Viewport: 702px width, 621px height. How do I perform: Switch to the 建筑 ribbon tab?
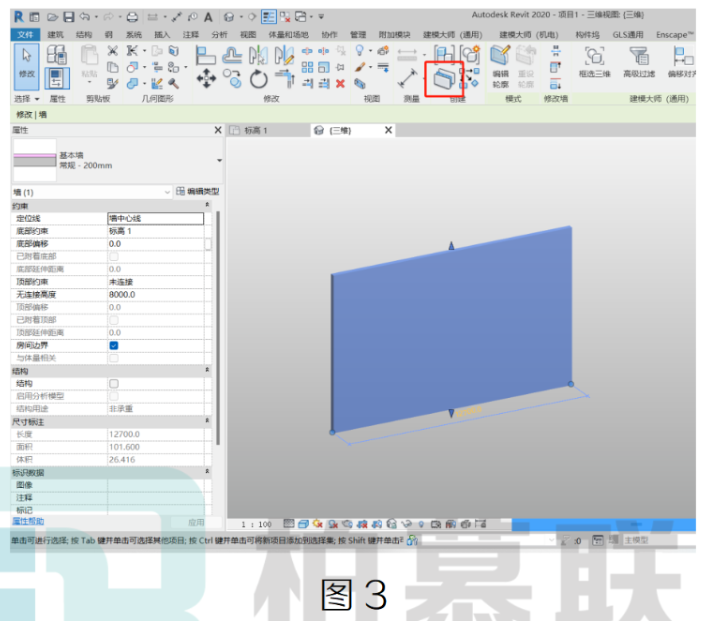tap(56, 34)
